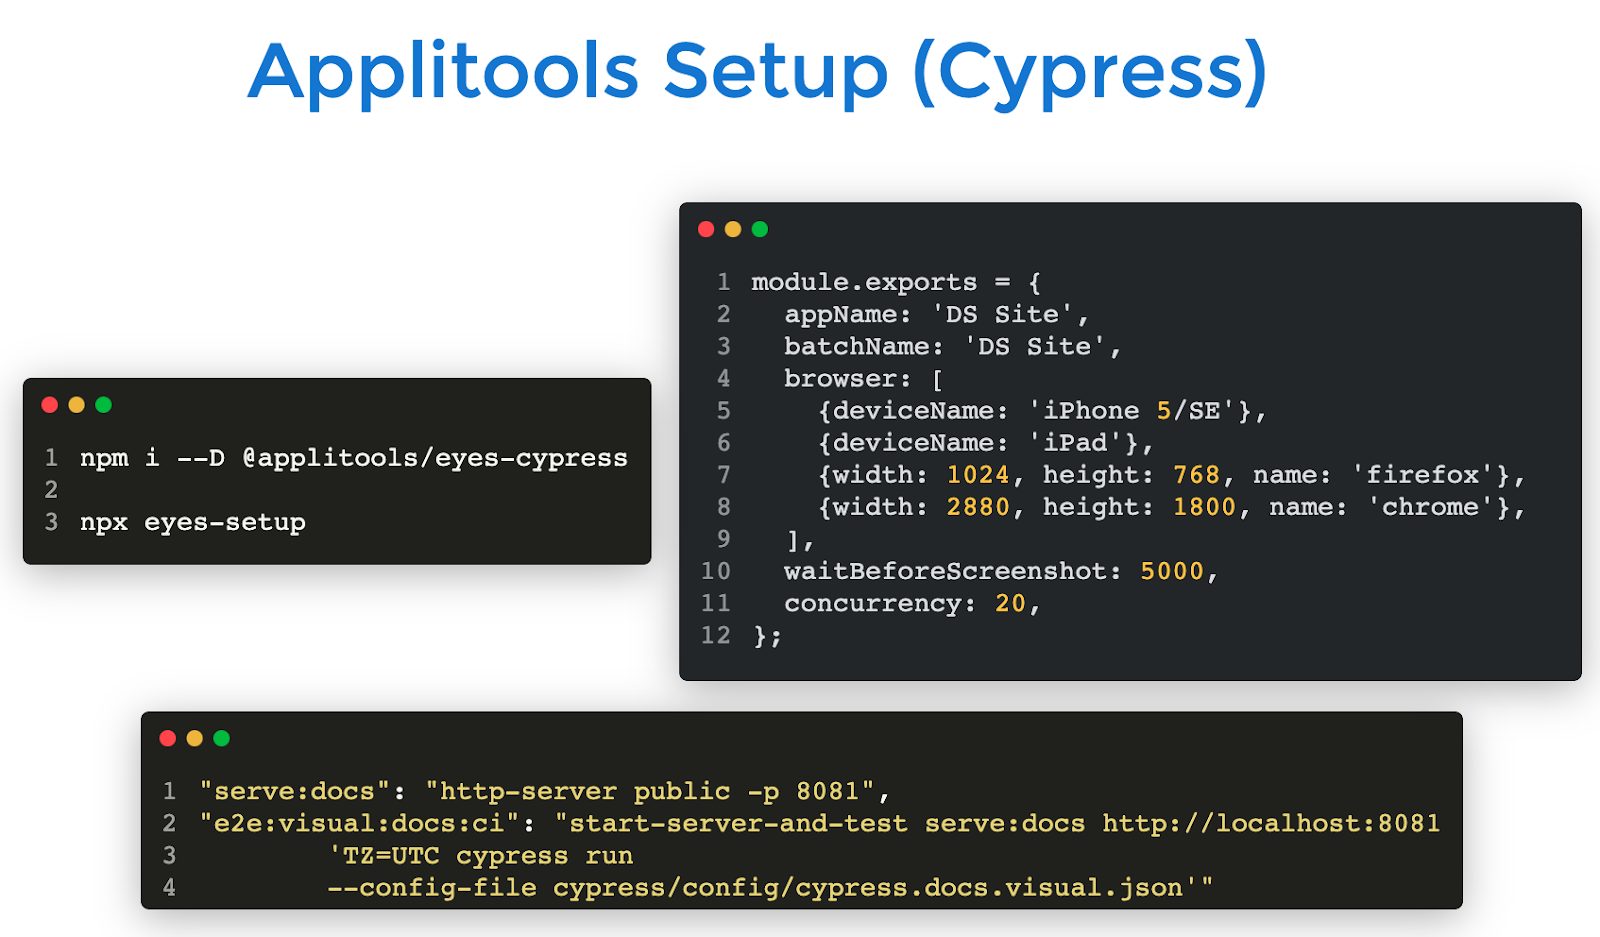Click the npm i @applitools/eyes-cypress command
This screenshot has width=1600, height=937.
click(353, 458)
